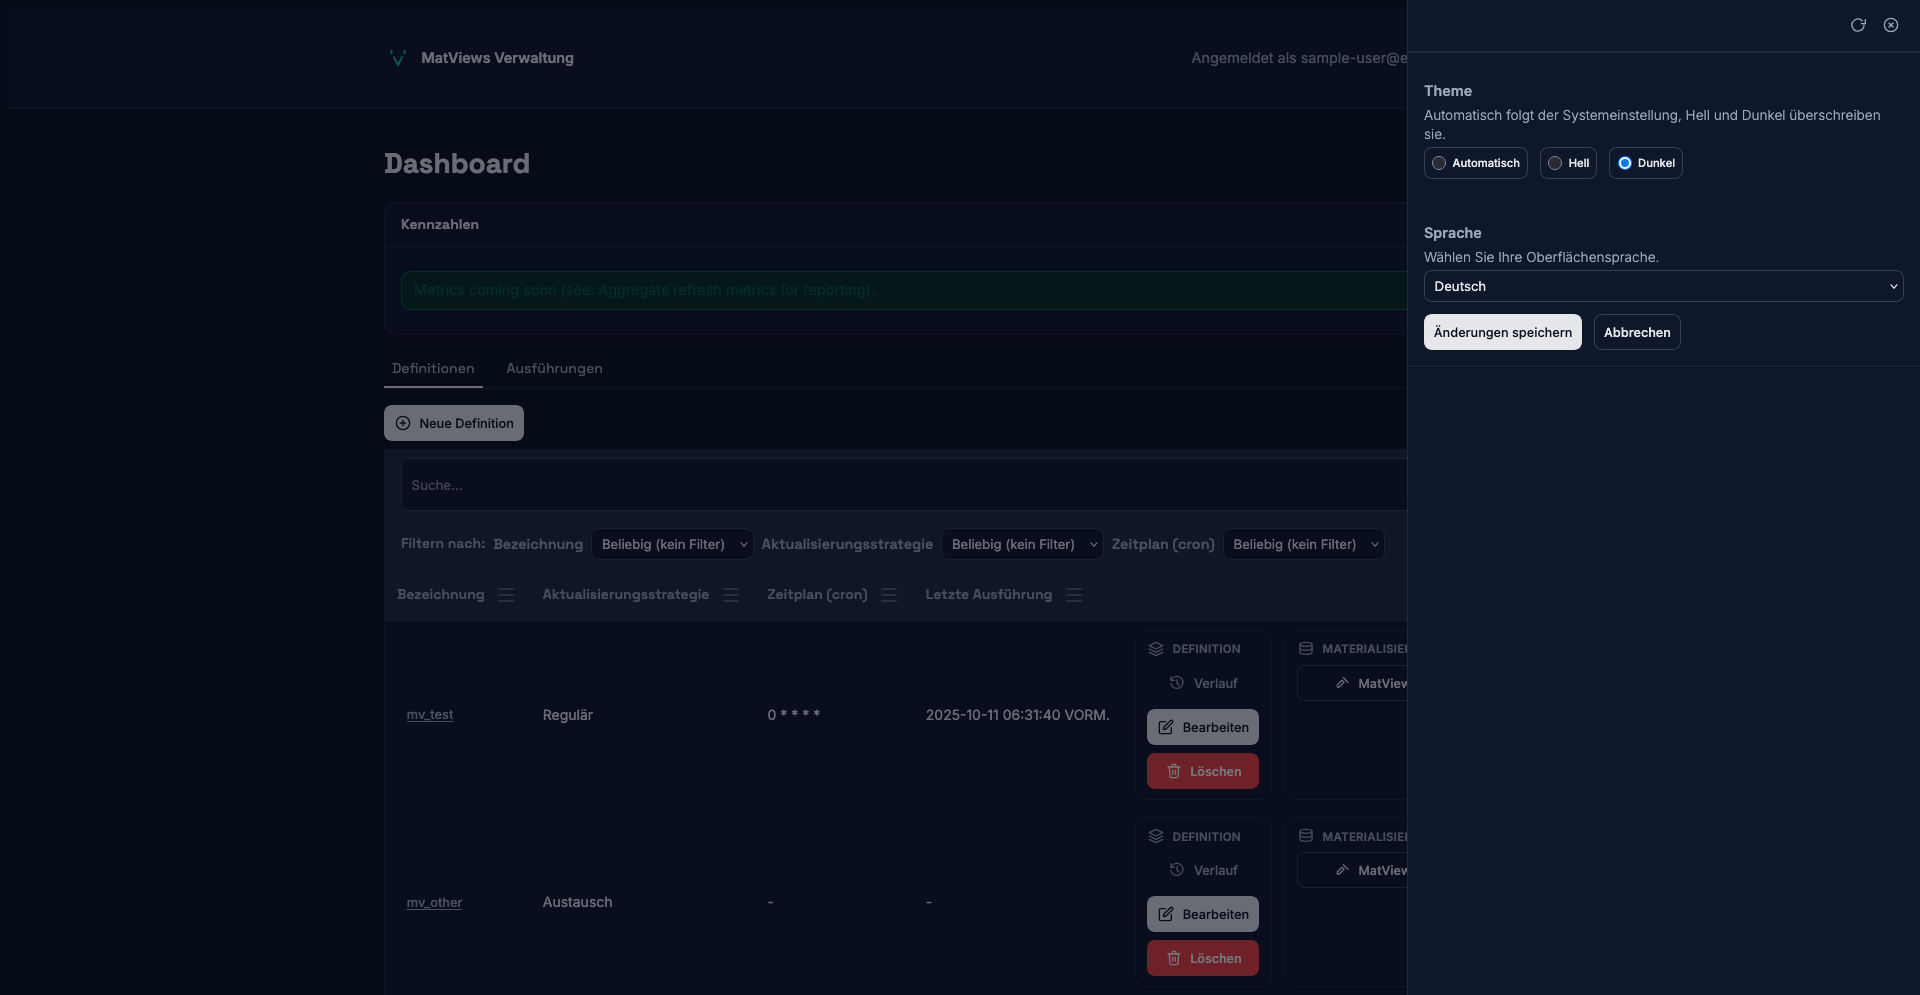
Task: Open the Sprache language dropdown
Action: tap(1663, 286)
